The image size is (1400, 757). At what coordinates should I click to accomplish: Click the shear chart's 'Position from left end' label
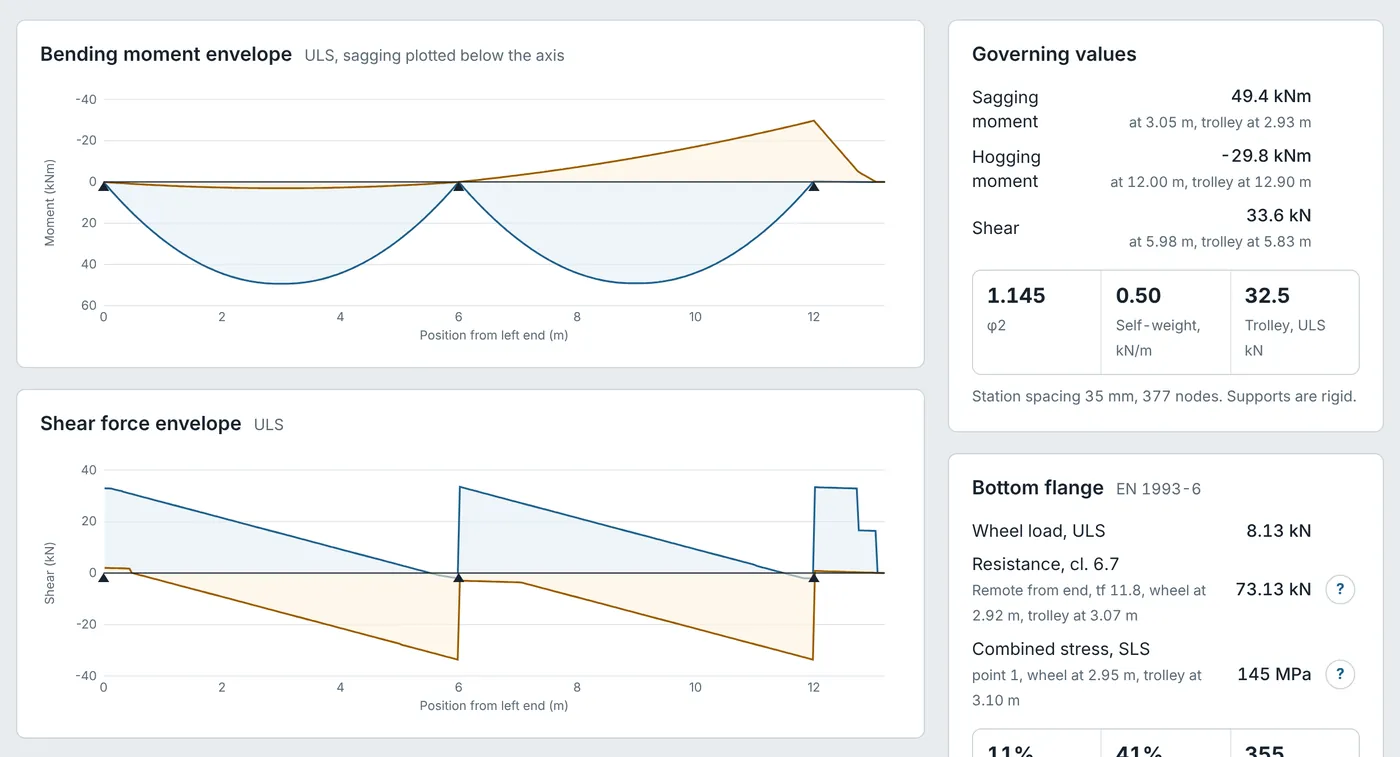pyautogui.click(x=494, y=705)
